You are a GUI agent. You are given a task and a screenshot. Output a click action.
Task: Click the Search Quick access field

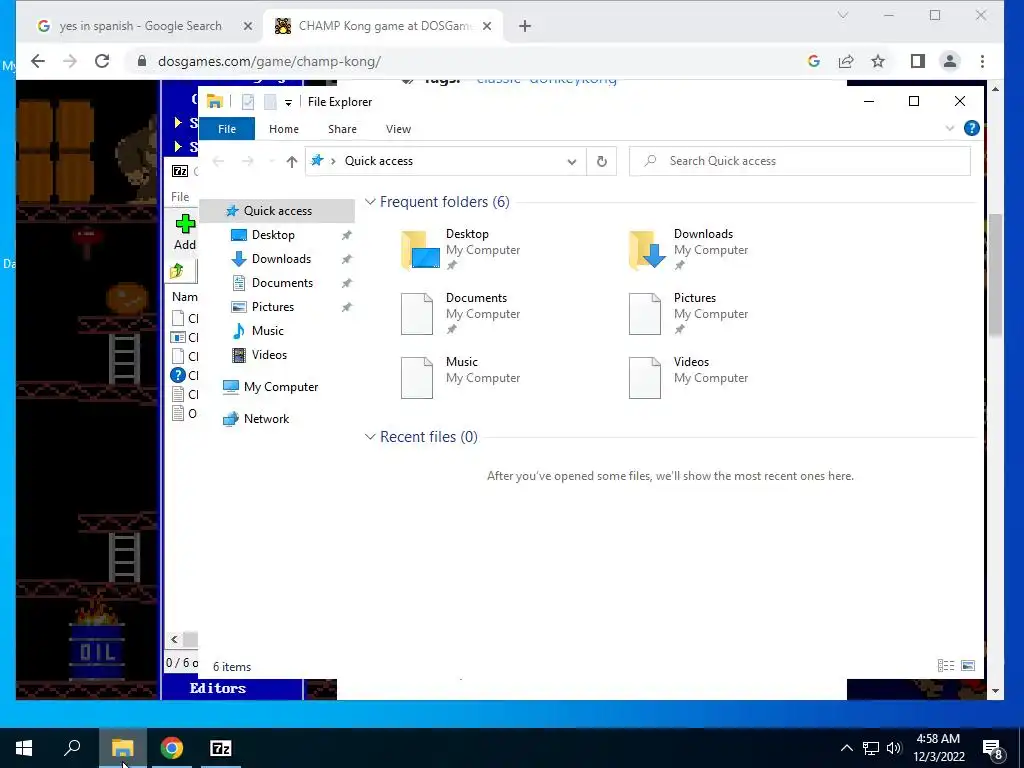tap(800, 161)
